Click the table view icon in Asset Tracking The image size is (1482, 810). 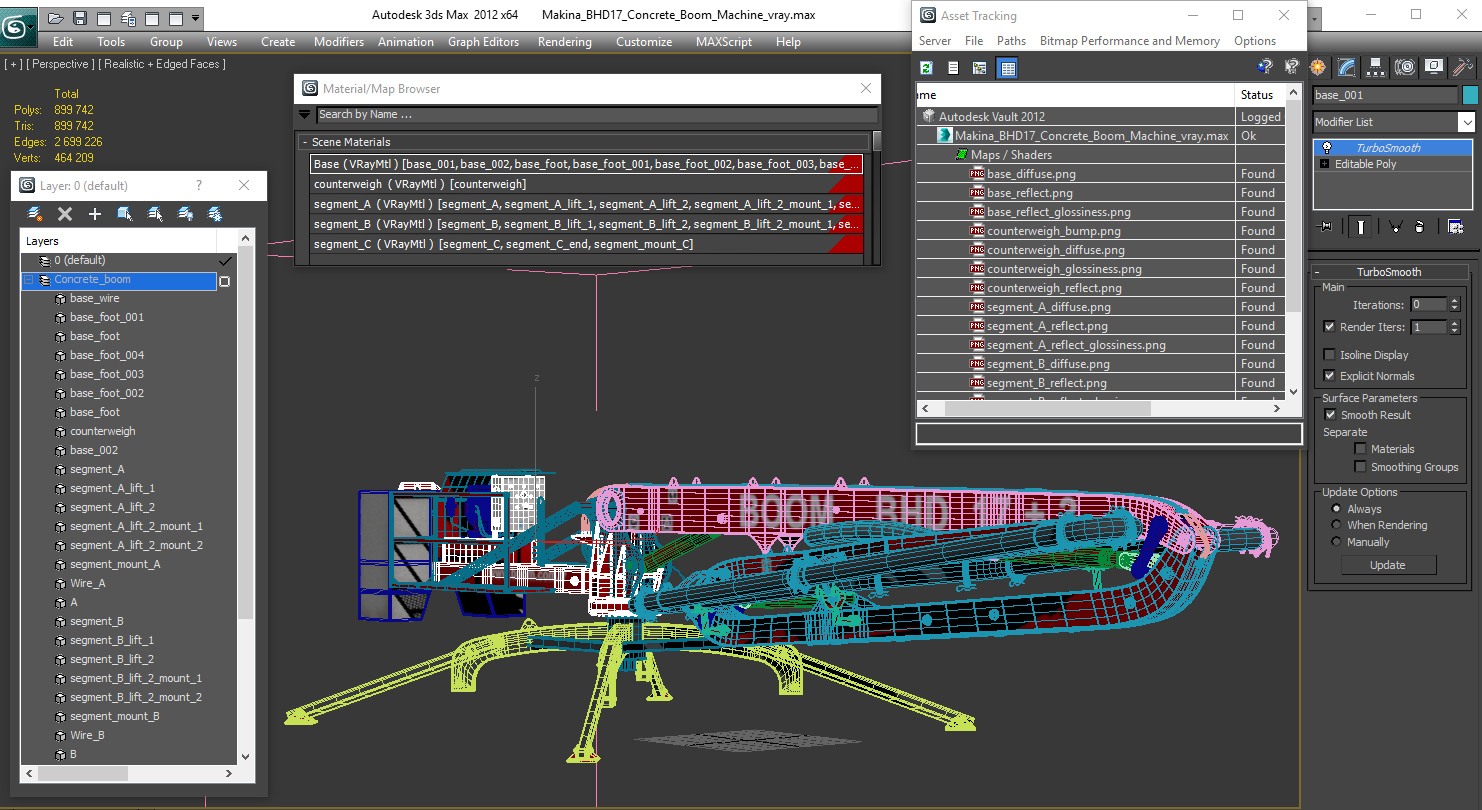pos(1007,68)
